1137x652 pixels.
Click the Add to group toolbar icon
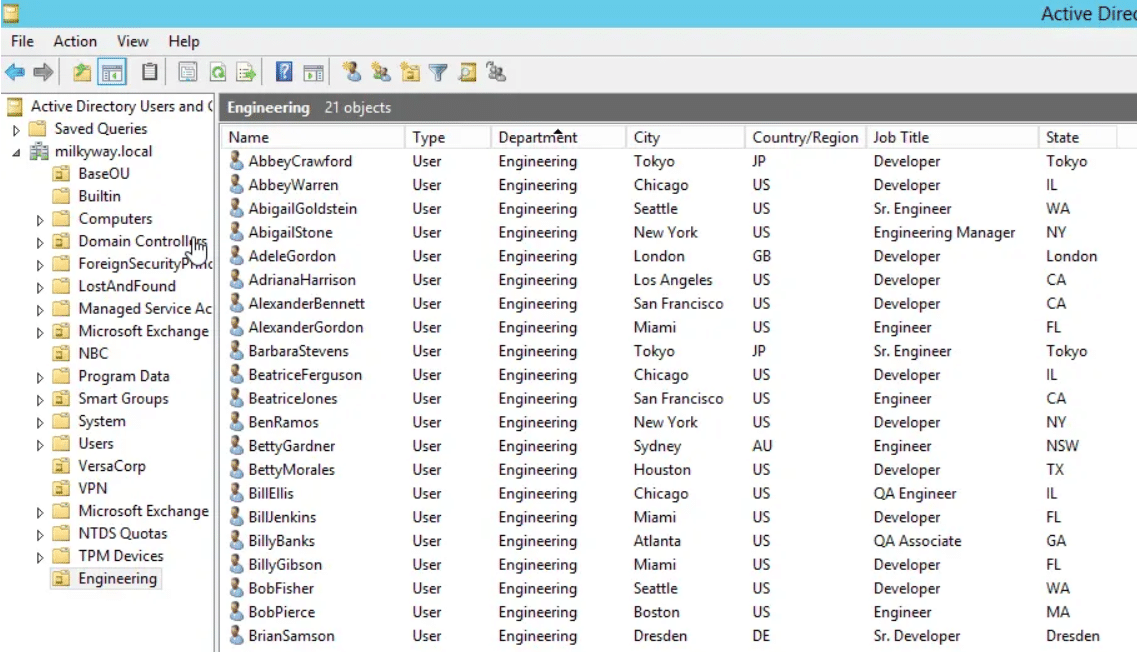496,72
